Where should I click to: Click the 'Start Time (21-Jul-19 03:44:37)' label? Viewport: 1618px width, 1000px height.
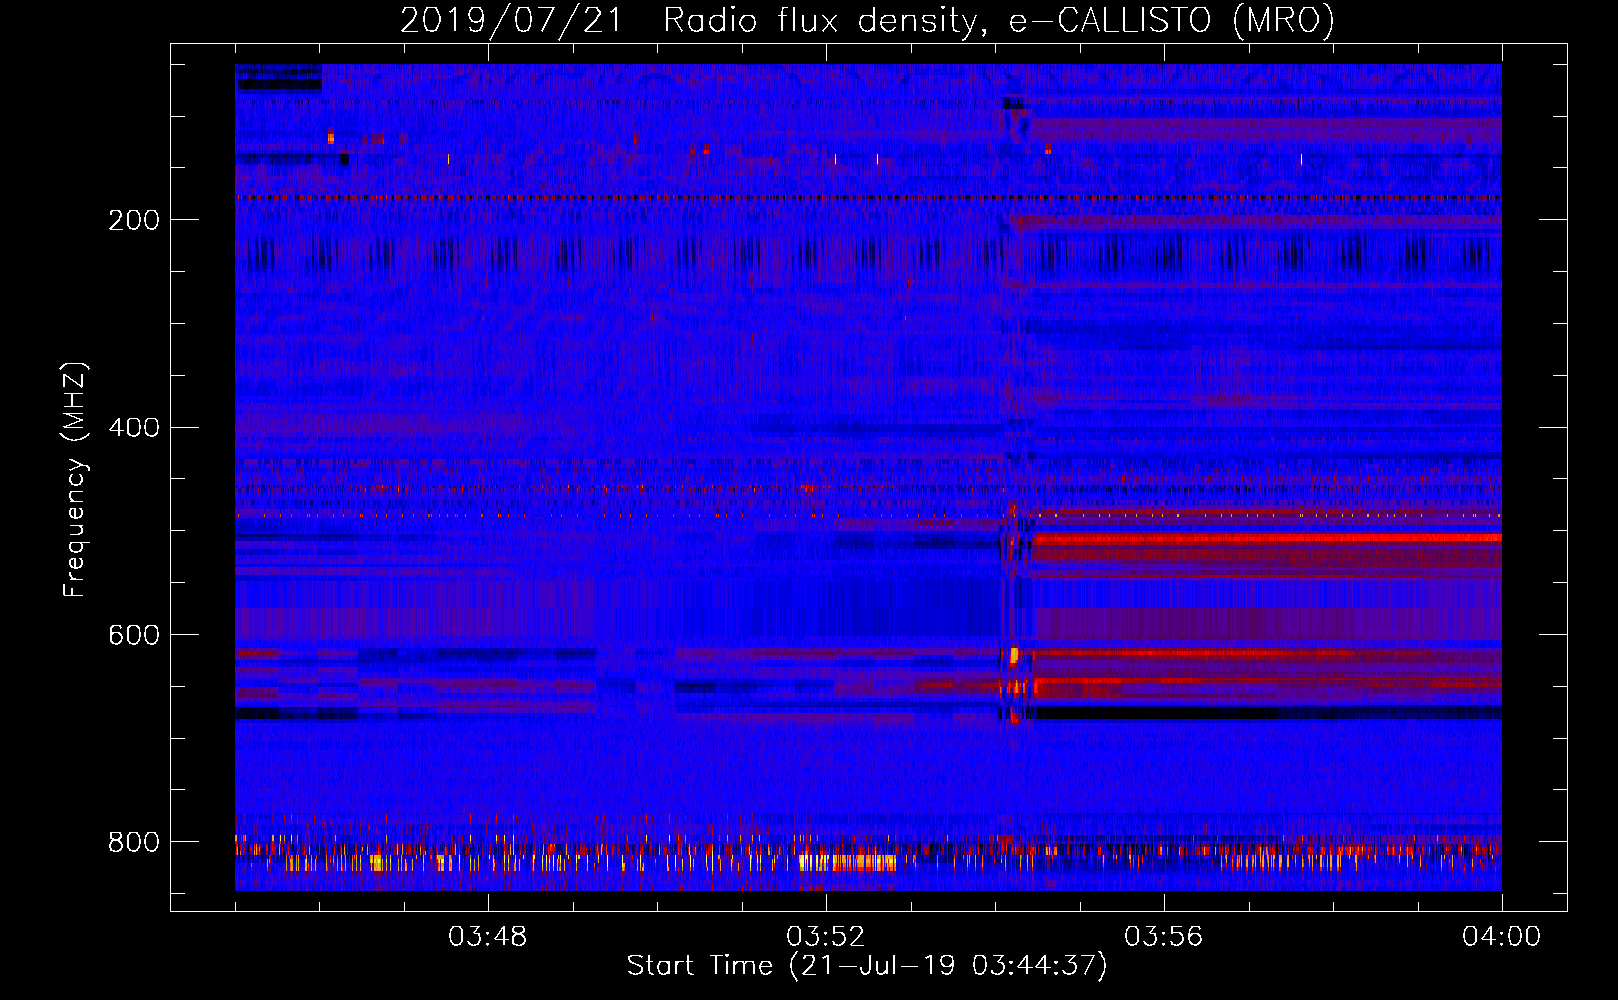click(867, 966)
